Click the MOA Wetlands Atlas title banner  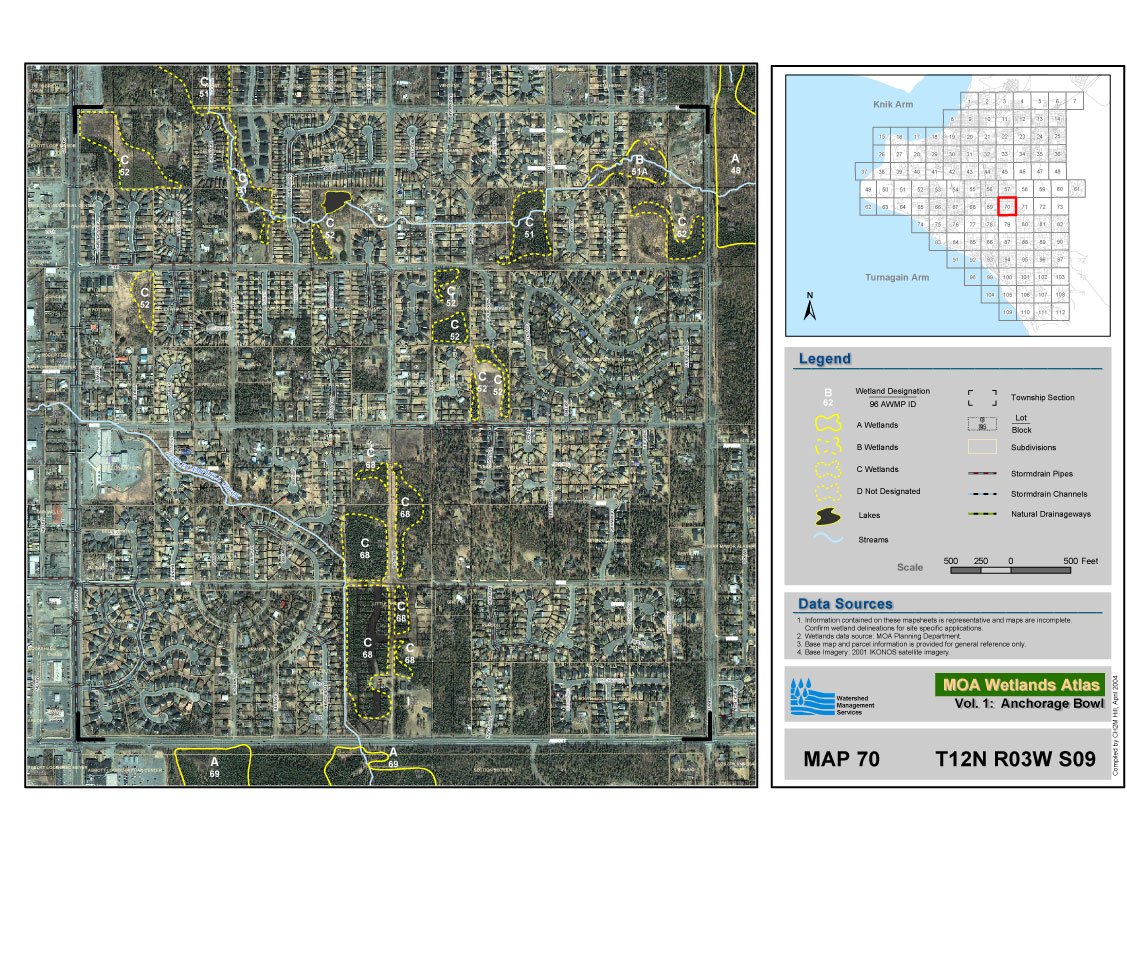1019,685
